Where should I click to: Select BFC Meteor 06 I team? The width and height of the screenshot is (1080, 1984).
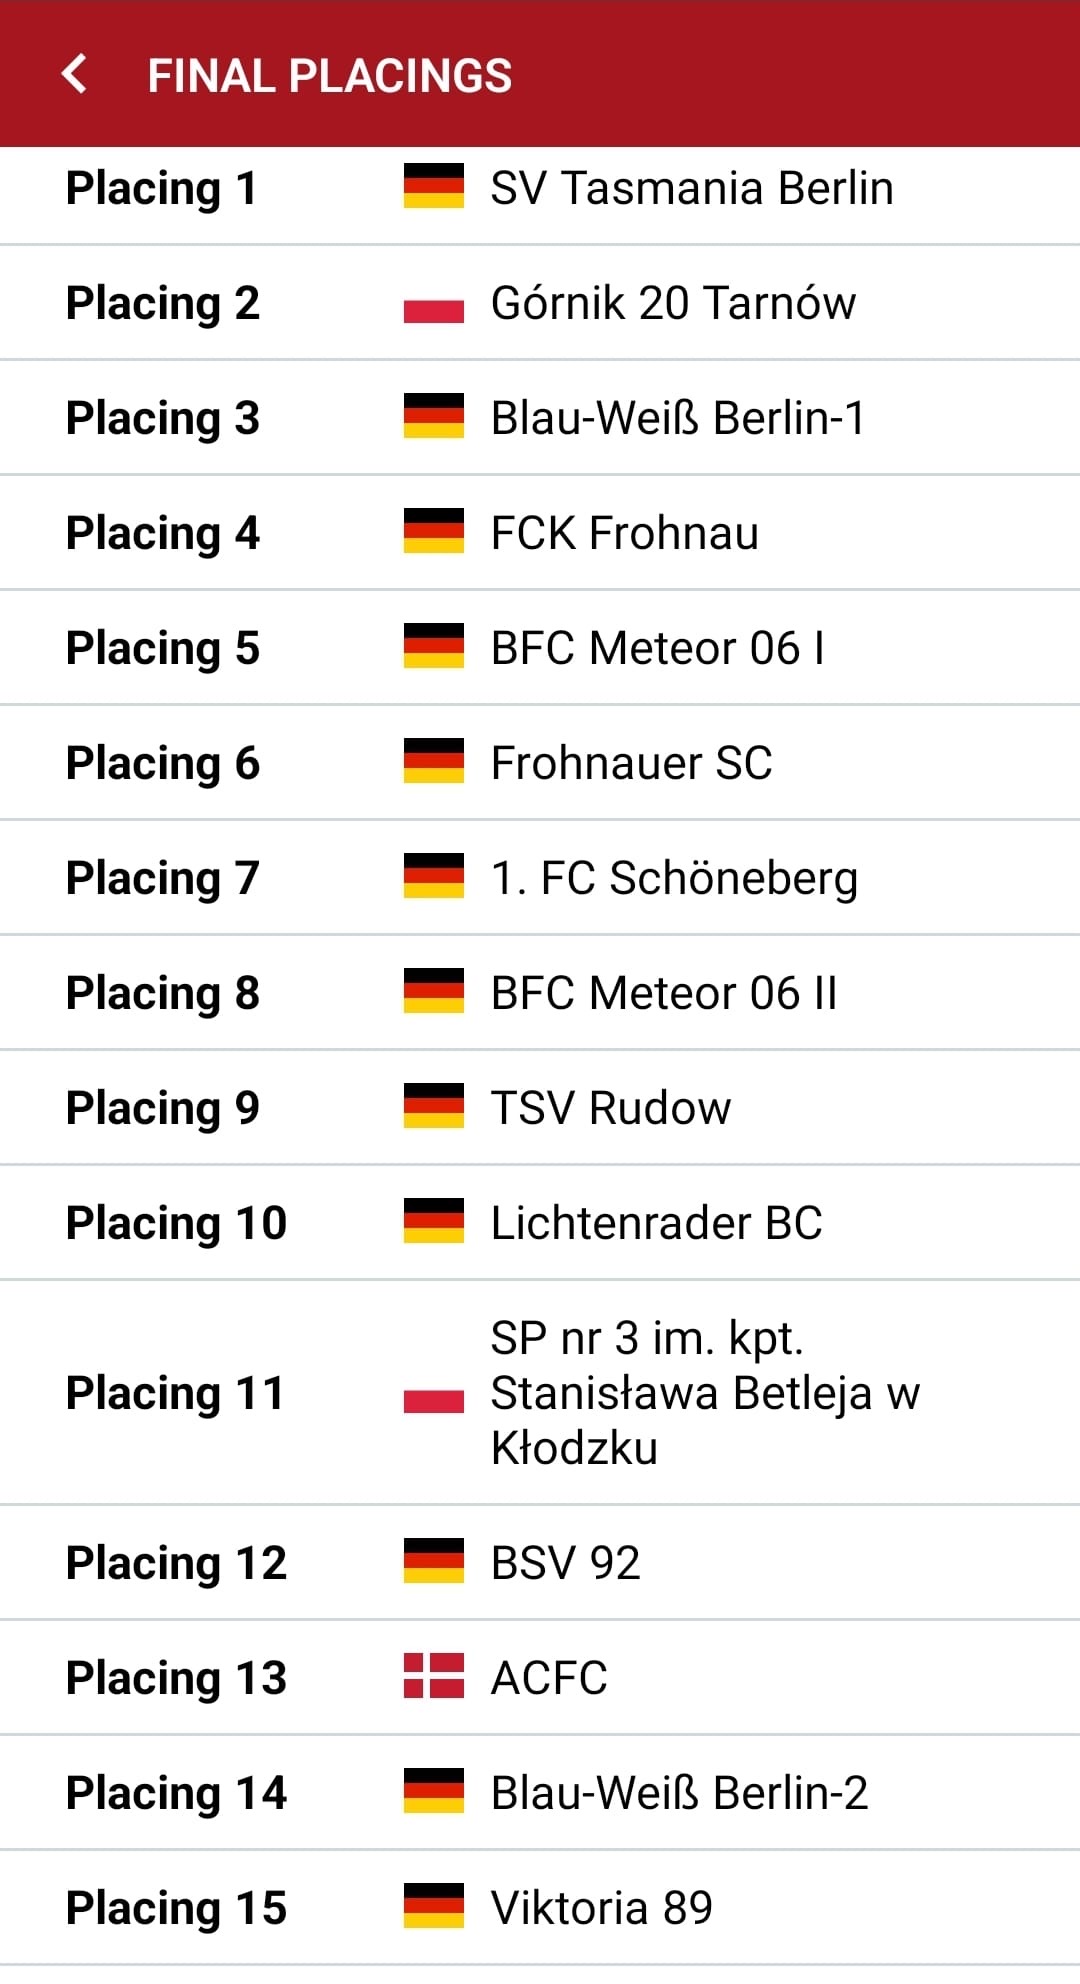(657, 648)
